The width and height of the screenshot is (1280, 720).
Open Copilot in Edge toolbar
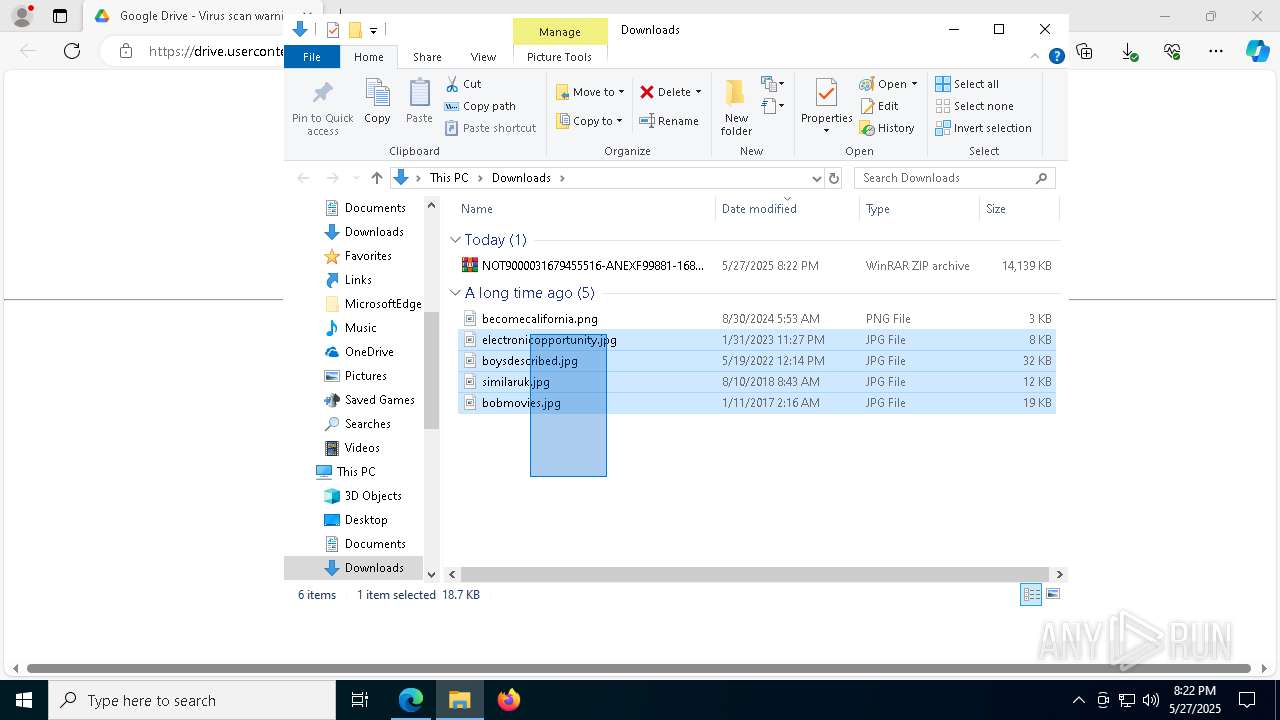tap(1257, 51)
